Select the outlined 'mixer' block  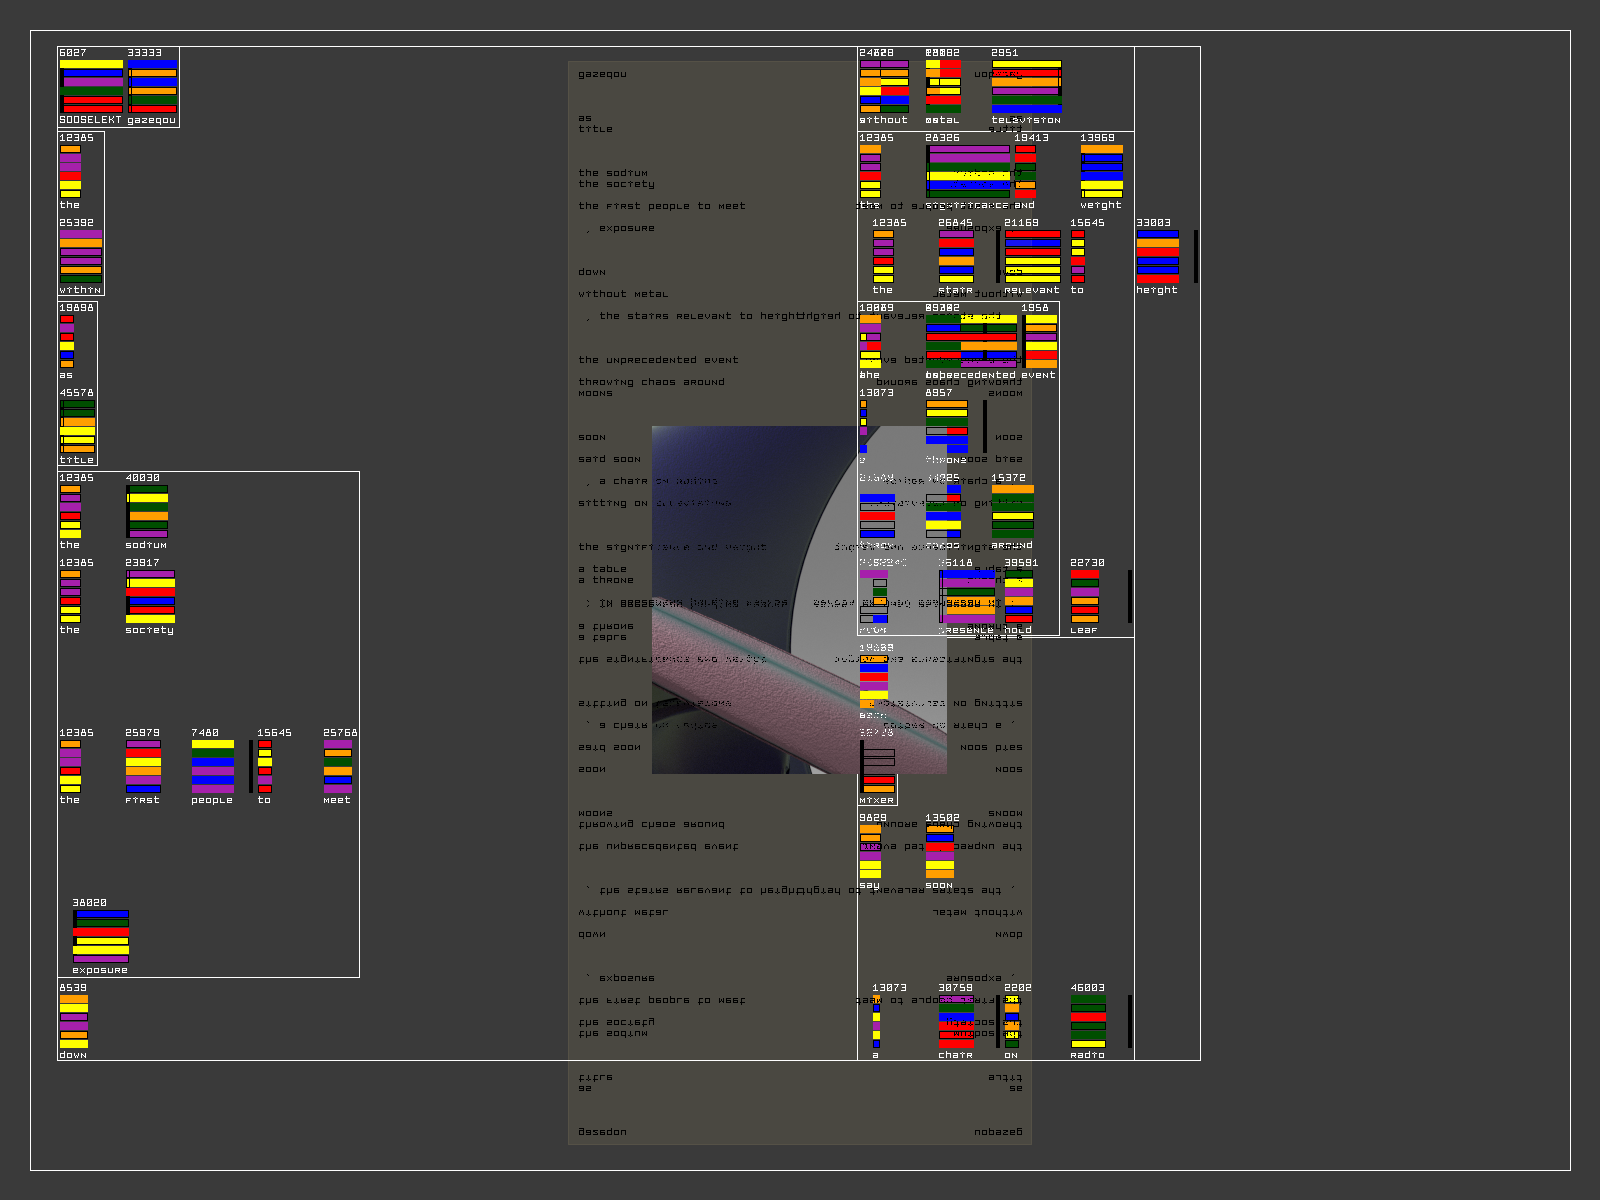(877, 767)
